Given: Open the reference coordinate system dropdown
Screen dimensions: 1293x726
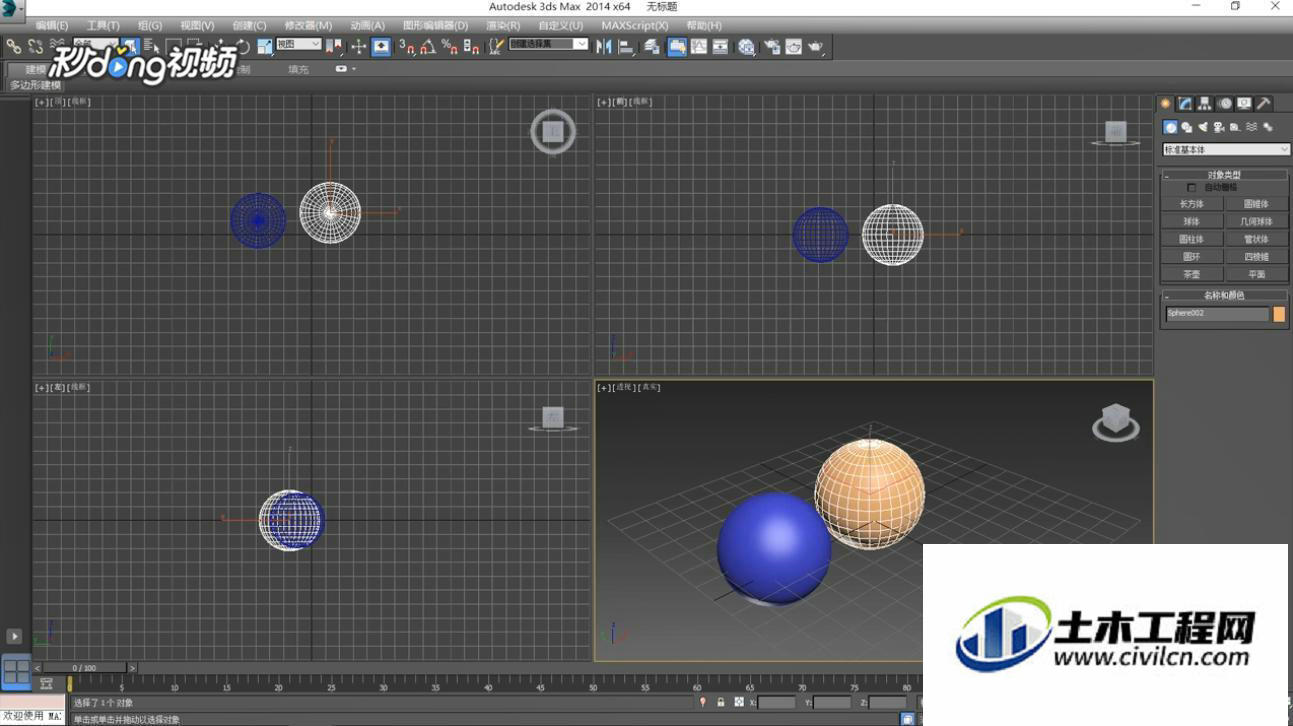Looking at the screenshot, I should (x=298, y=44).
